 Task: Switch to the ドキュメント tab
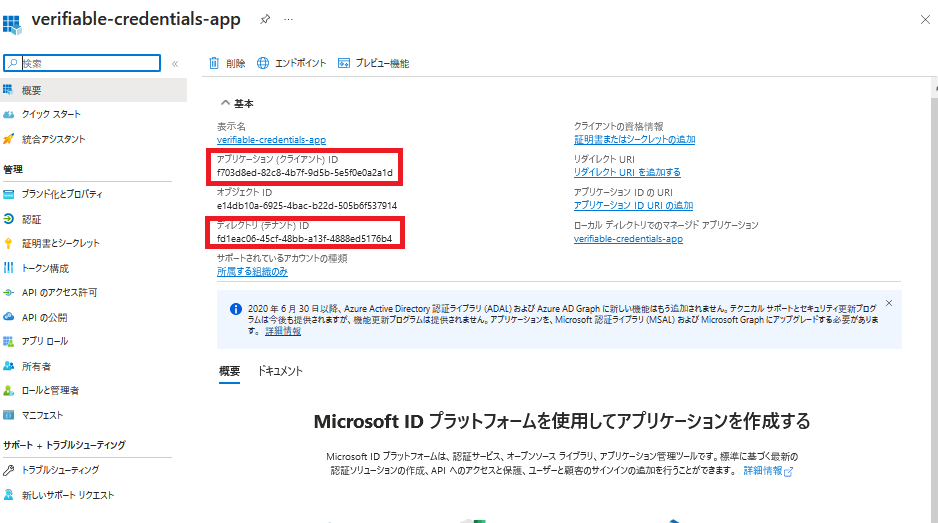point(280,371)
